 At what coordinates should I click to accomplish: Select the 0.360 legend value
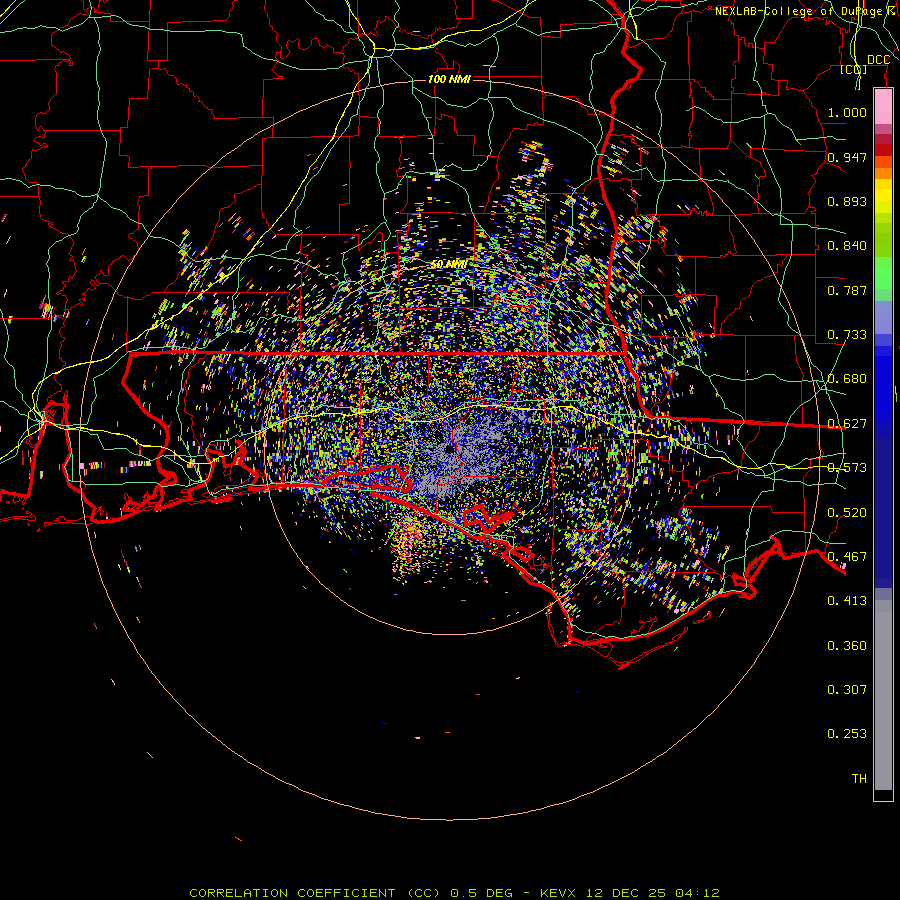847,646
